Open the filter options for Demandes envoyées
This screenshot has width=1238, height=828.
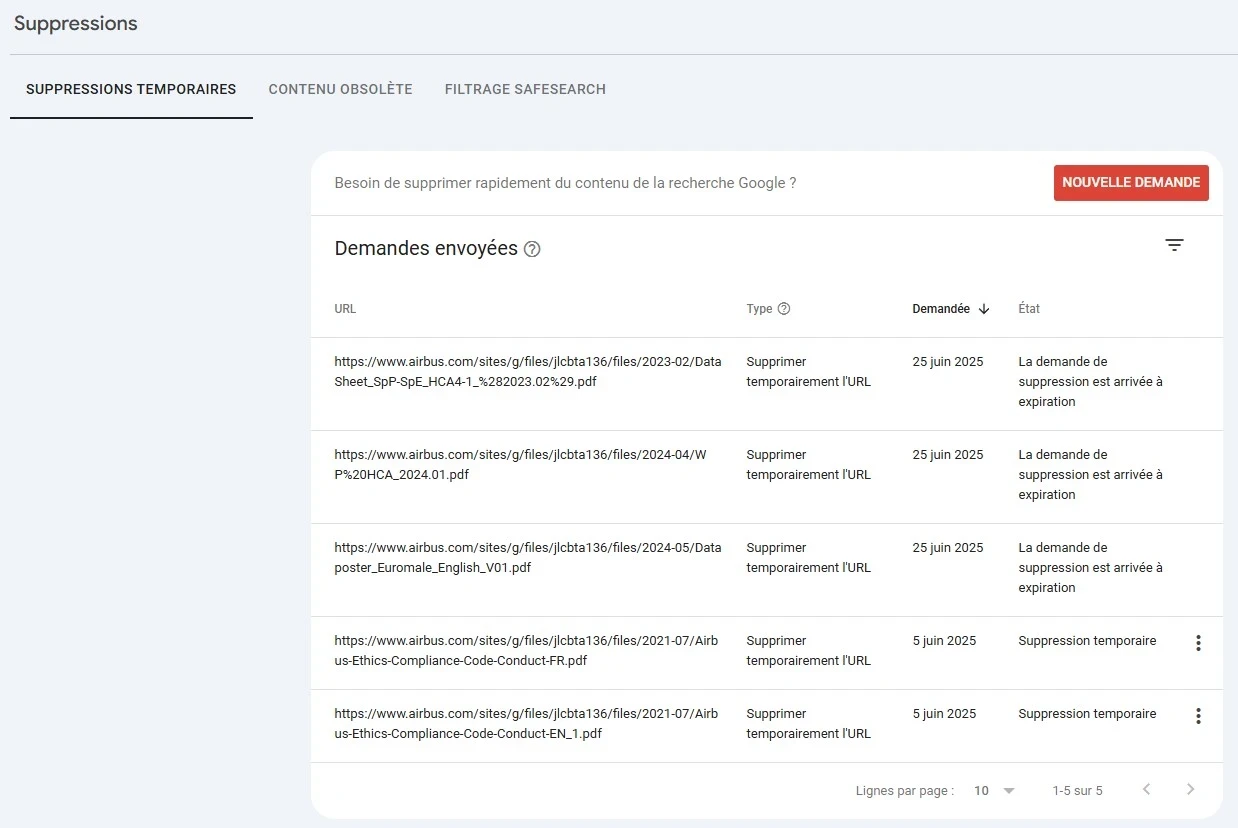(x=1174, y=245)
